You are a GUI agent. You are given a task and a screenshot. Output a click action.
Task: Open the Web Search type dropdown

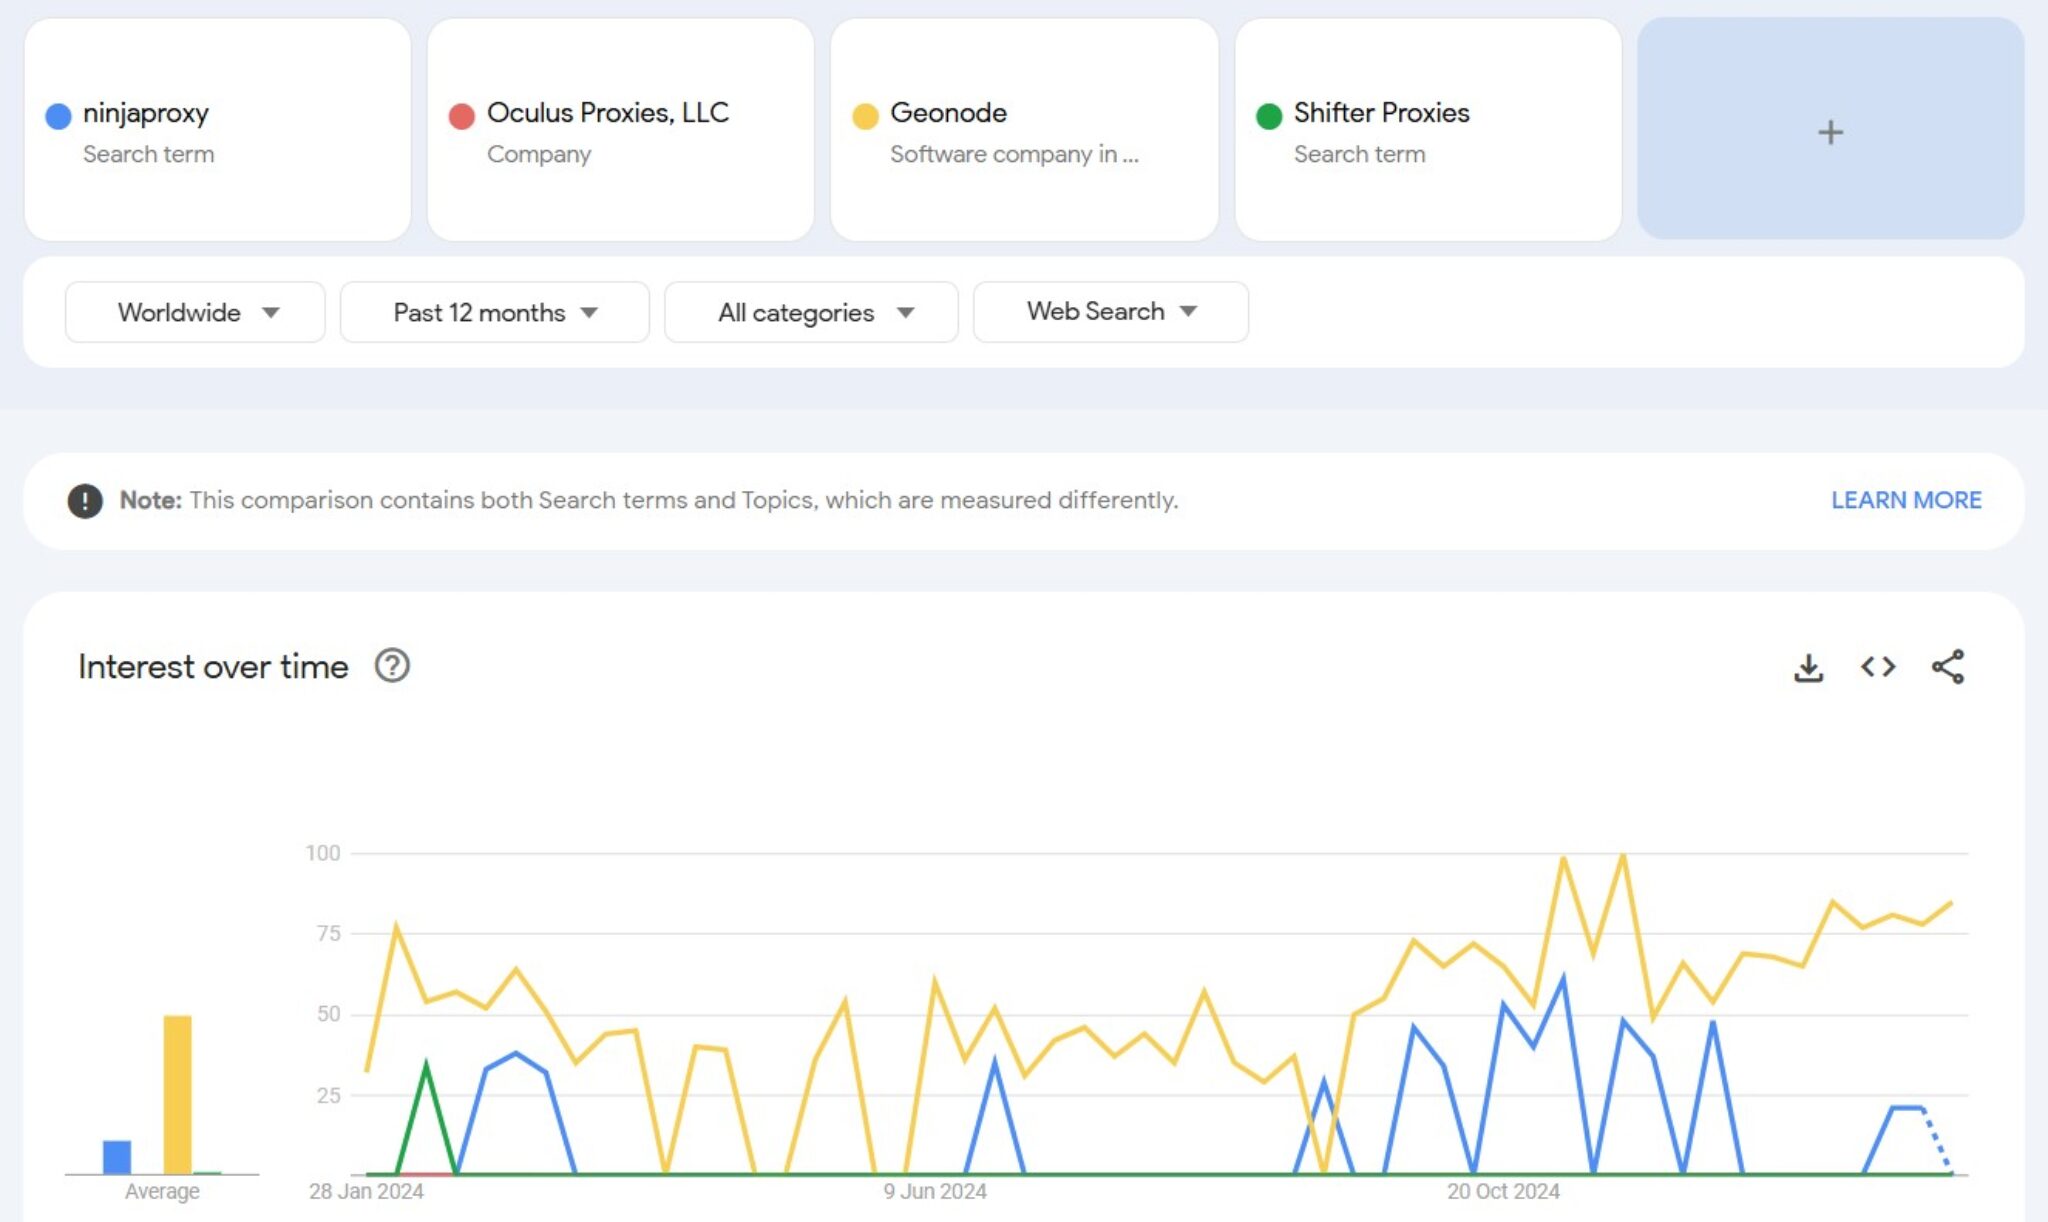[x=1108, y=311]
